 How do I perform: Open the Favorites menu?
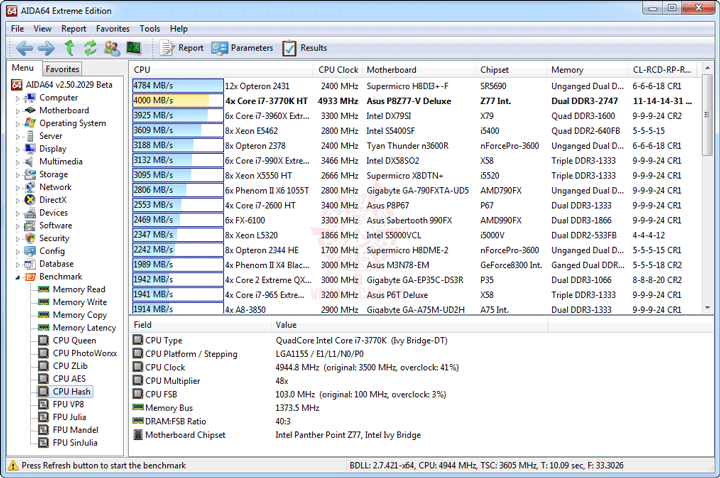(x=112, y=28)
